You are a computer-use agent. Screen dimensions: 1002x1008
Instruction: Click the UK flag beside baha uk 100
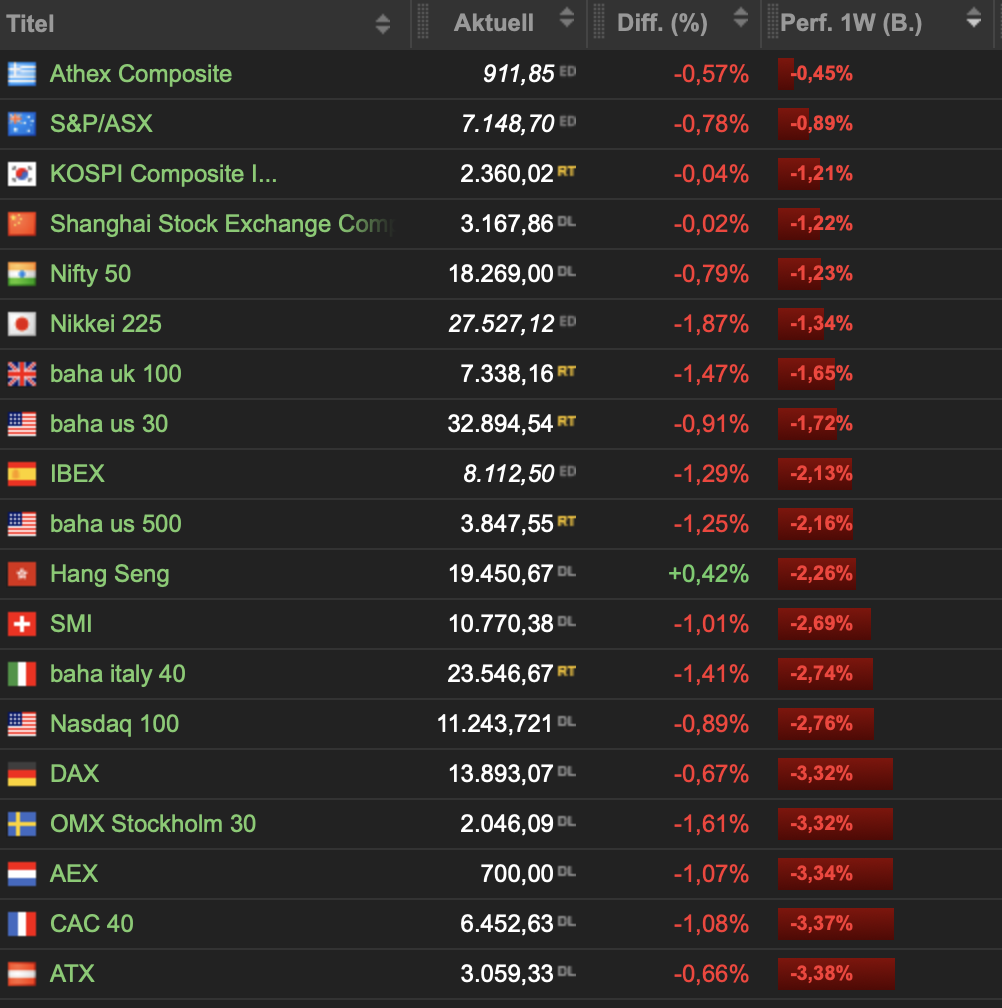(22, 374)
